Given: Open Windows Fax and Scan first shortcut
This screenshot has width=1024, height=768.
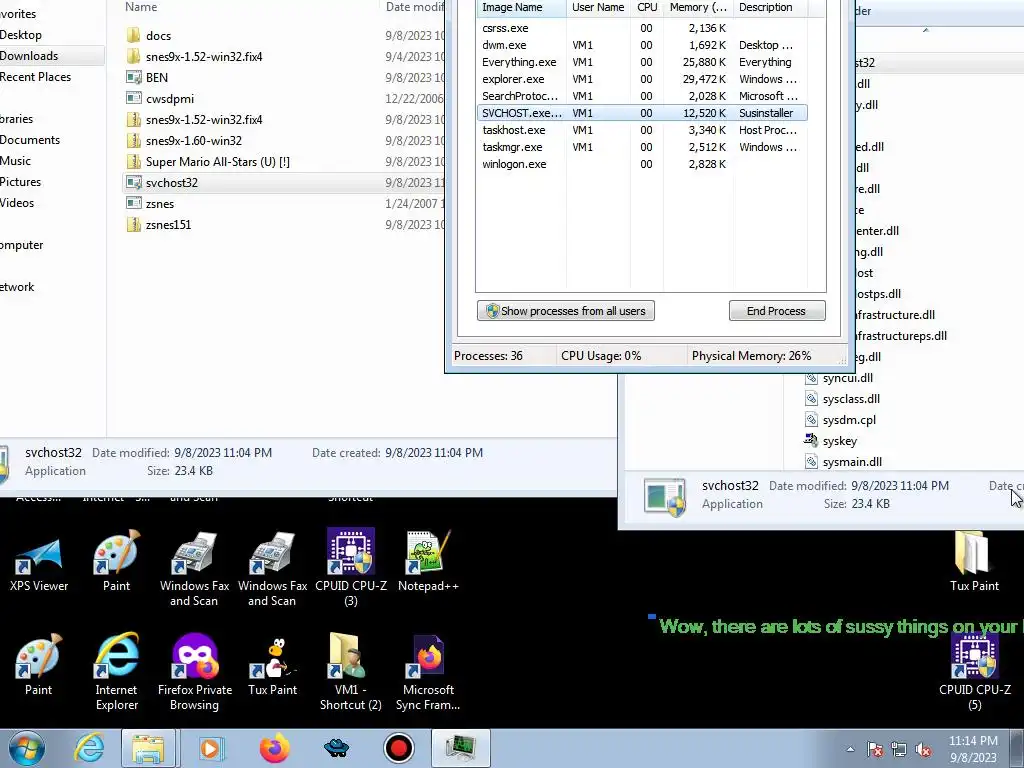Looking at the screenshot, I should (x=195, y=567).
